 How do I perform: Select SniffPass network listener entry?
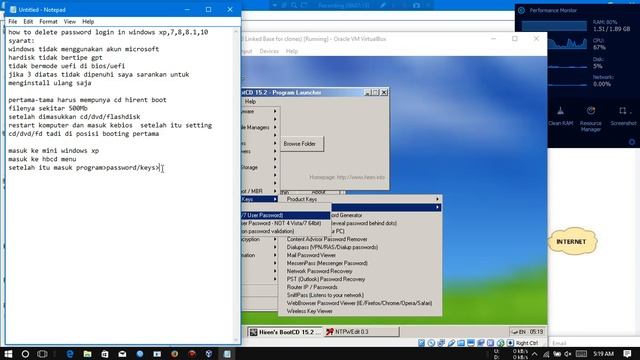[x=325, y=295]
